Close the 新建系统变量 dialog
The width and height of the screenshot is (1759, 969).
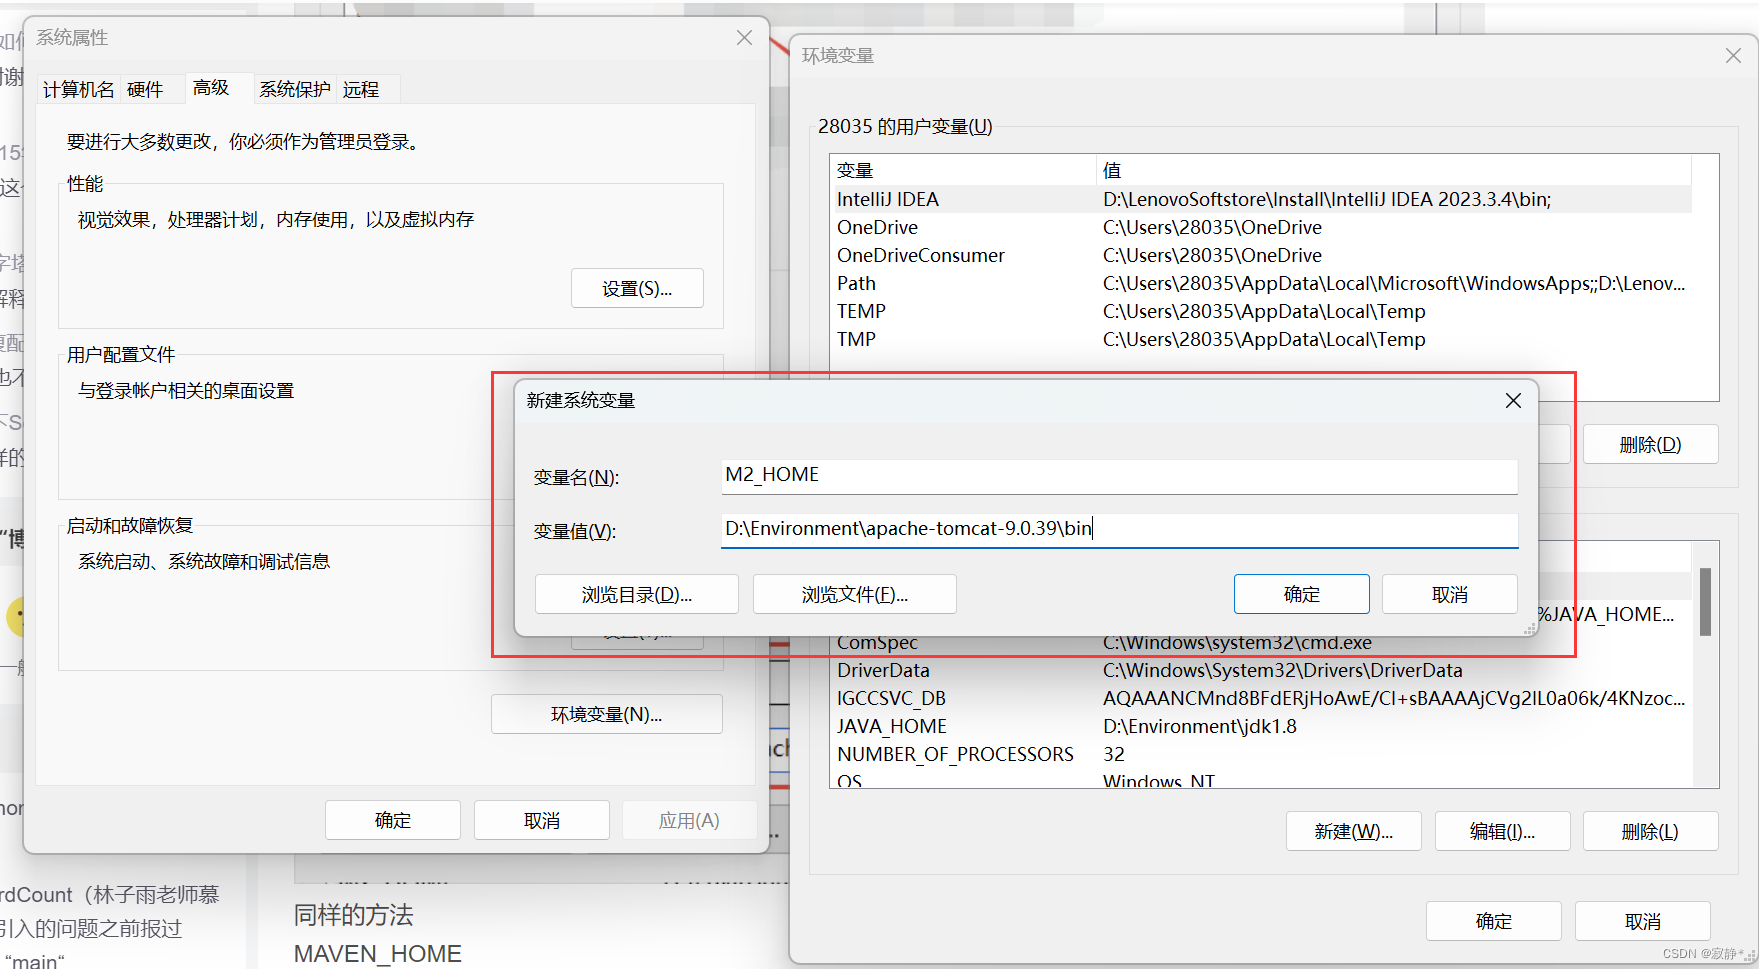coord(1513,401)
